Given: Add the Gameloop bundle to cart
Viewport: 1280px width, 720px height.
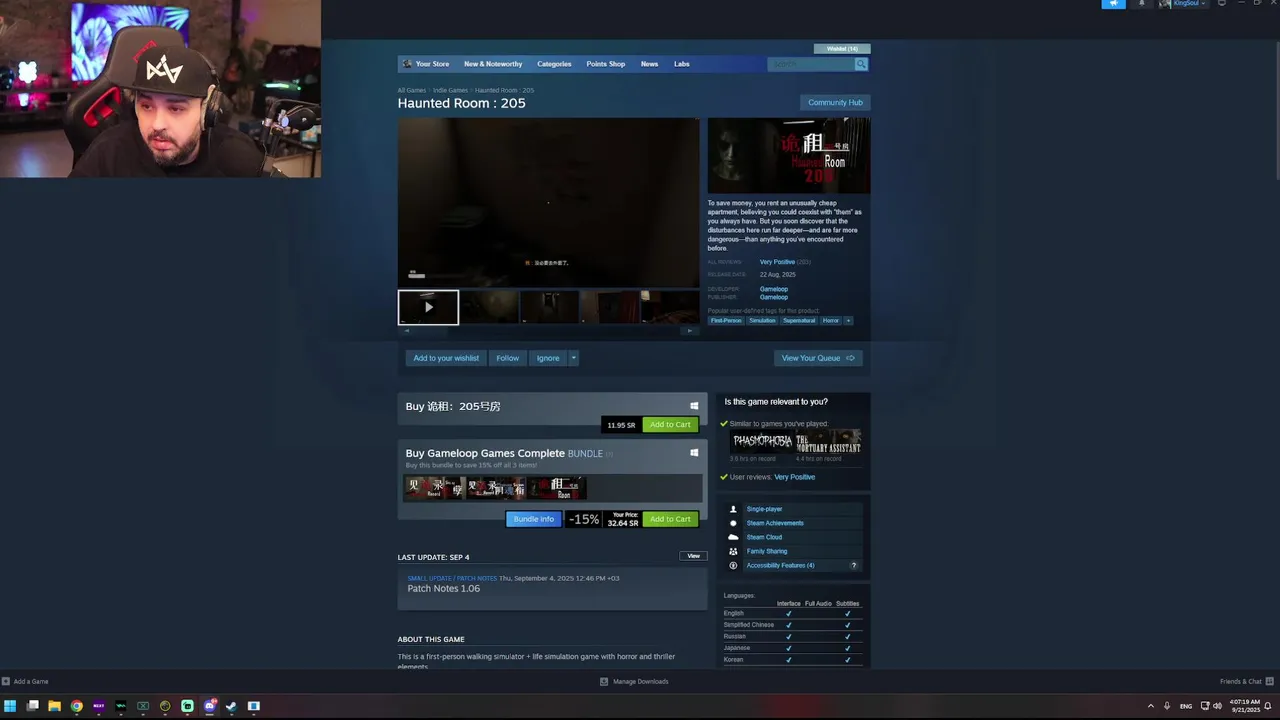Looking at the screenshot, I should 670,519.
